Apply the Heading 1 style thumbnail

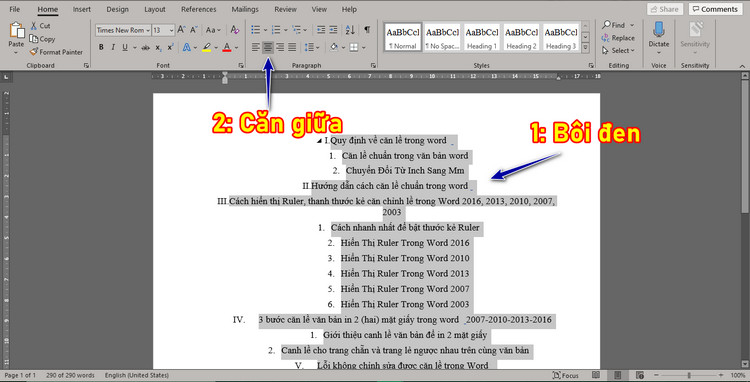pos(481,37)
